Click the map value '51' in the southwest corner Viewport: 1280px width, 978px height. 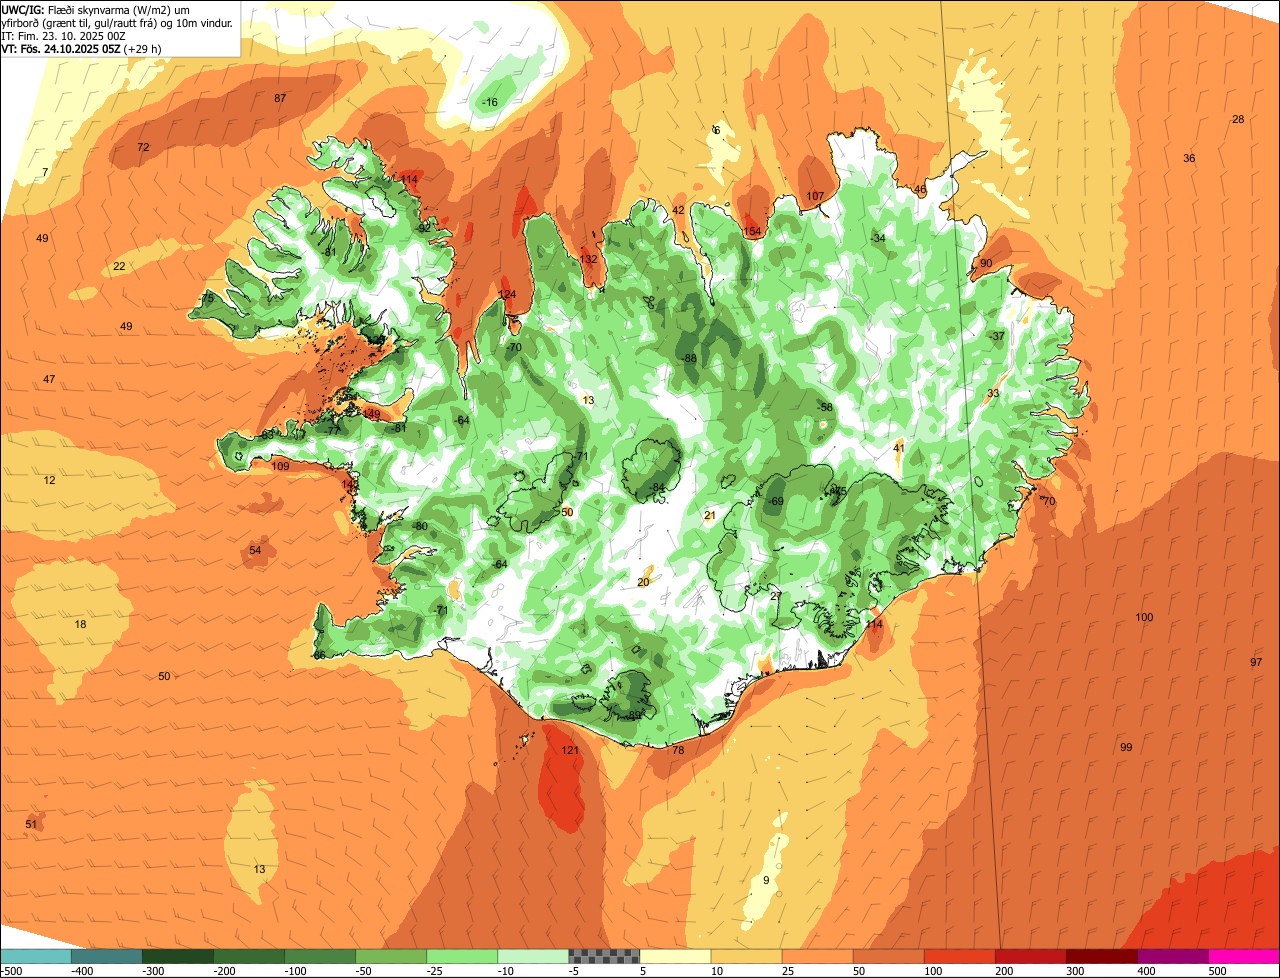[31, 823]
